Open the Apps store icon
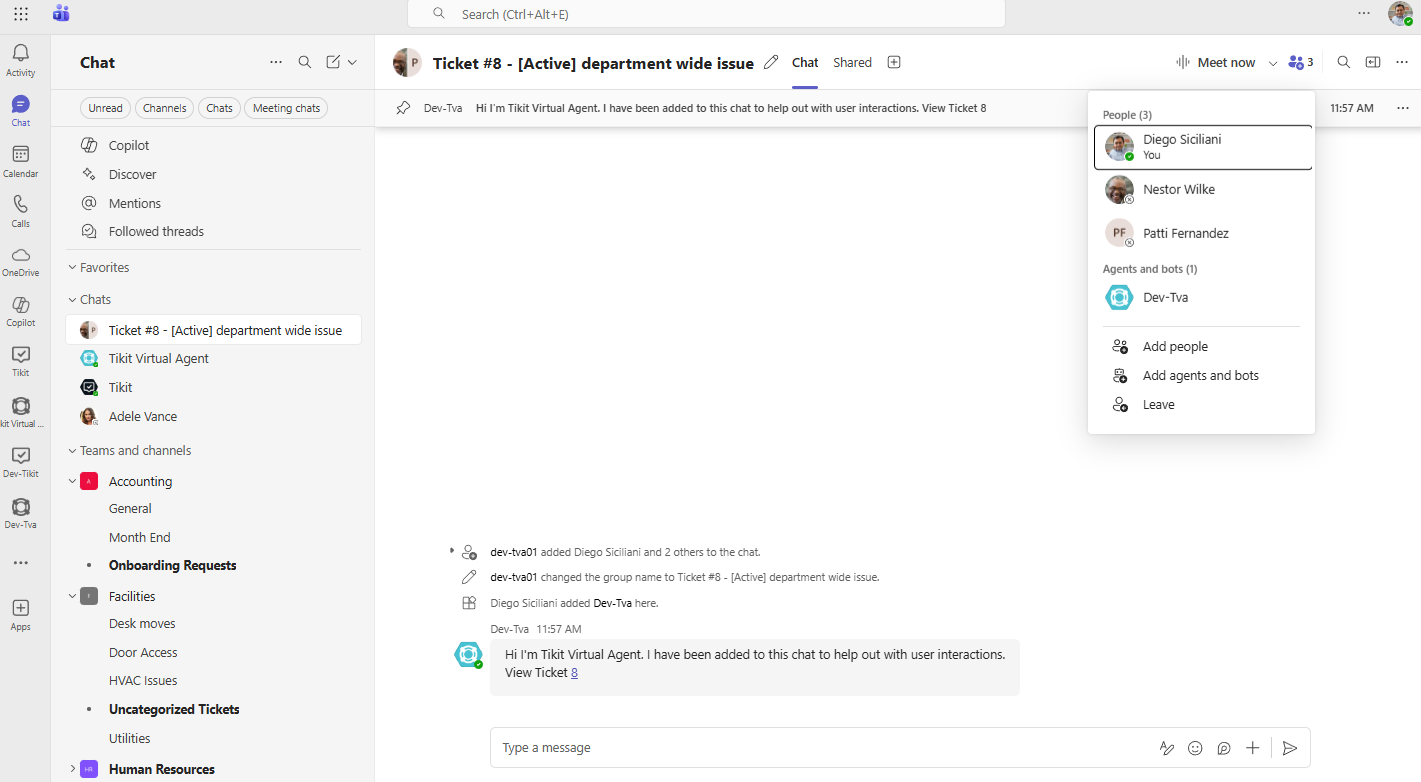Screen dimensions: 1421x782 20,613
